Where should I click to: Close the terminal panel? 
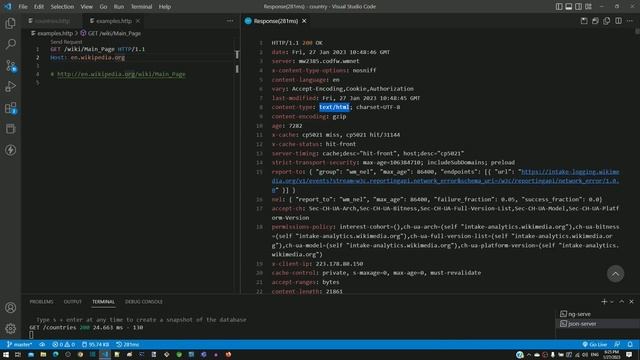tap(631, 302)
